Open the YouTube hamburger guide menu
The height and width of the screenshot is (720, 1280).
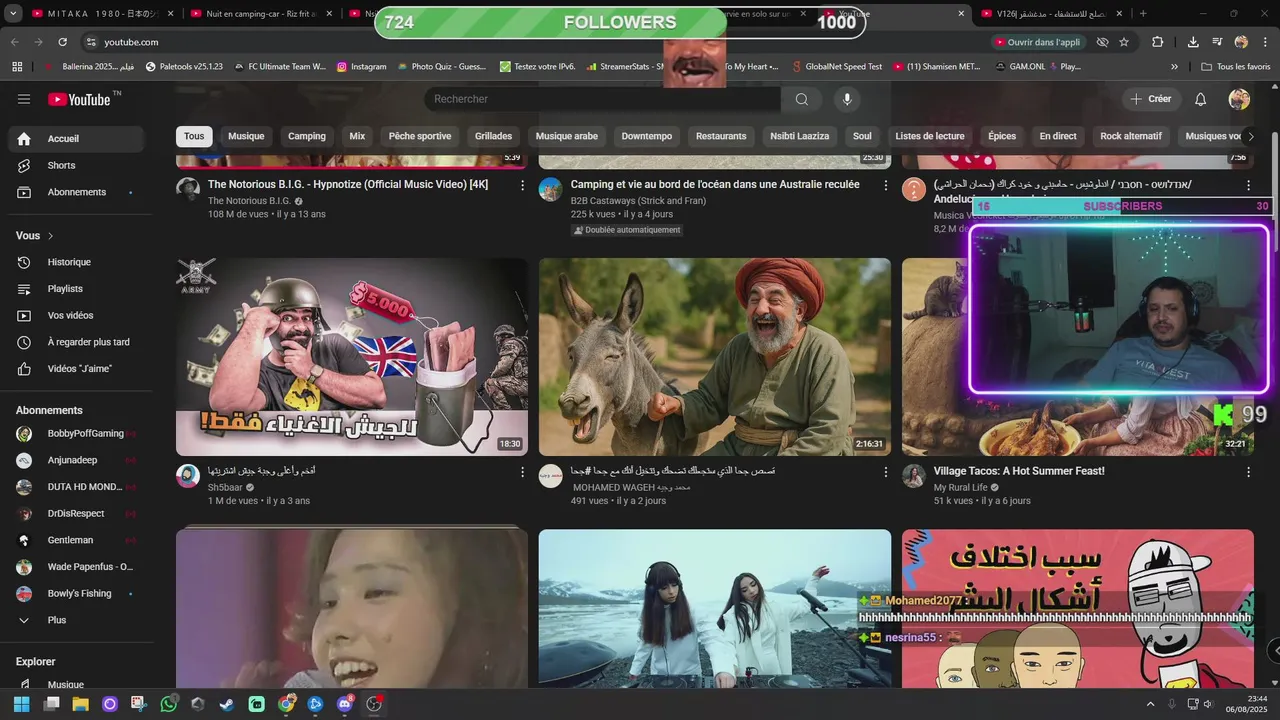point(24,99)
